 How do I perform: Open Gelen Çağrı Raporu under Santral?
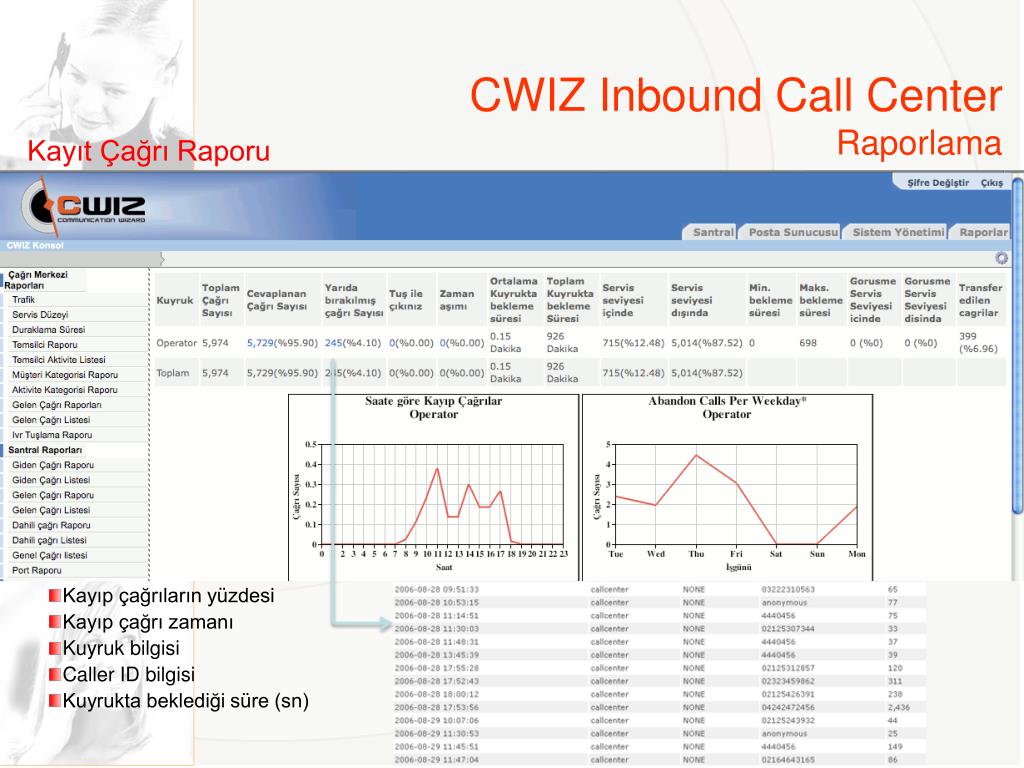coord(53,495)
